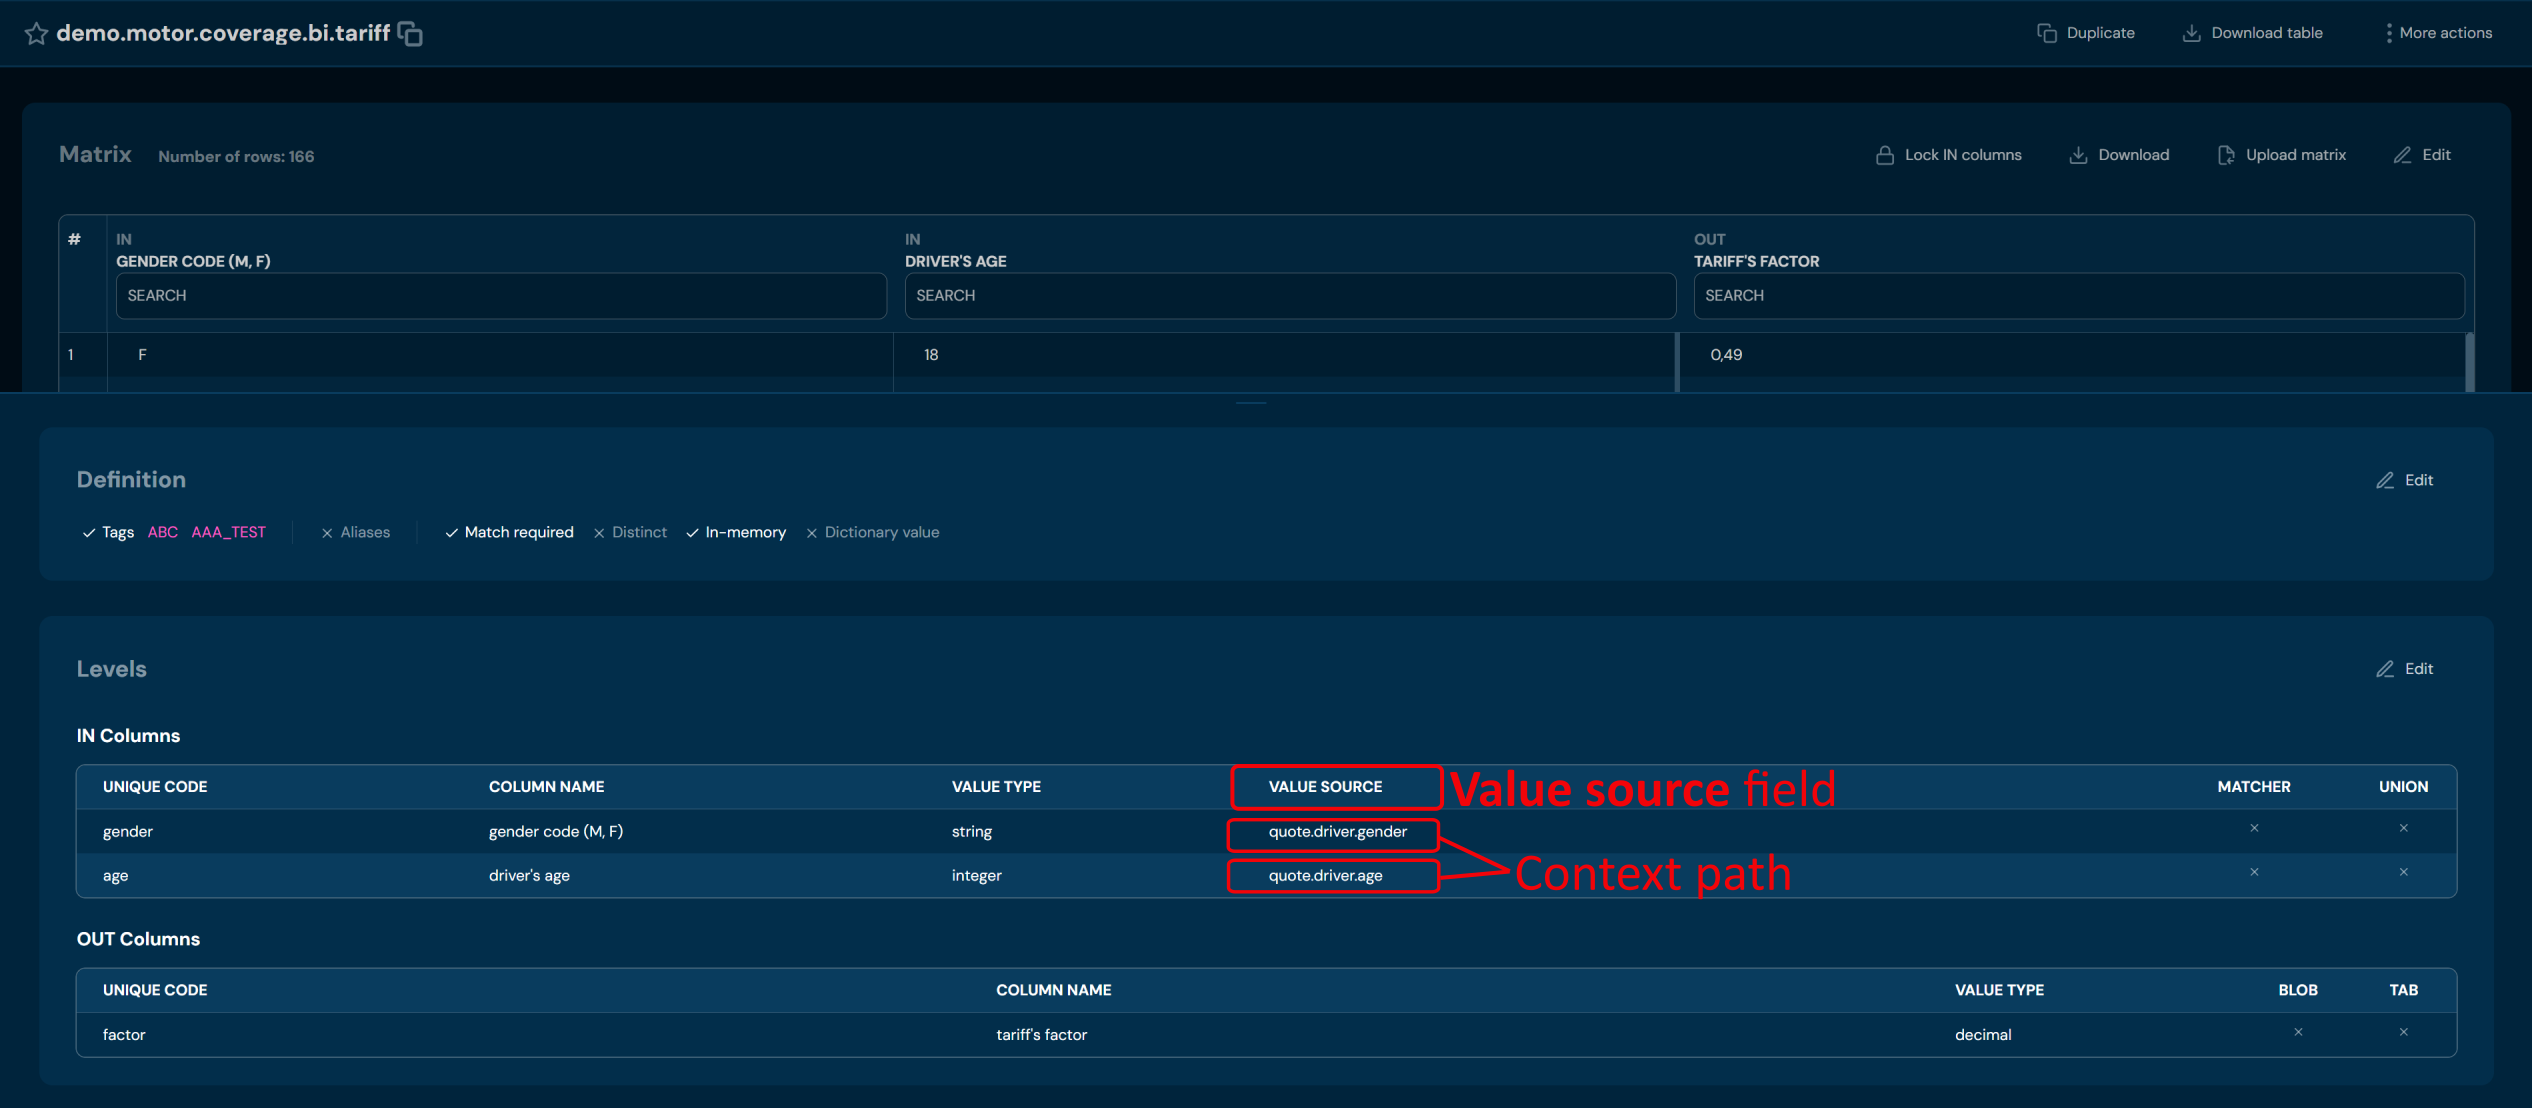Click the Driver's age search field
This screenshot has height=1108, width=2532.
(x=1289, y=296)
